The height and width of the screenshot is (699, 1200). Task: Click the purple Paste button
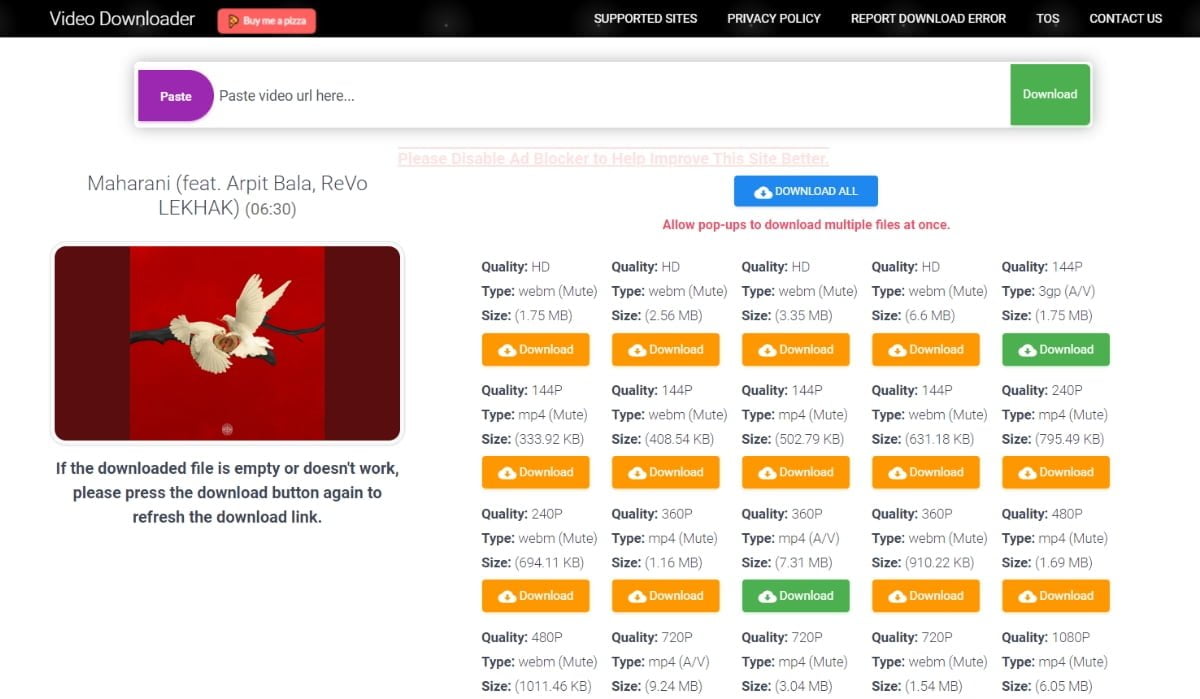click(x=175, y=95)
